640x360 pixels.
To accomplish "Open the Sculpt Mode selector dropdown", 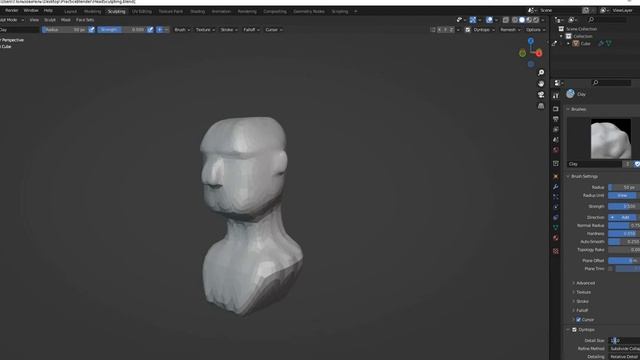I will coord(11,20).
